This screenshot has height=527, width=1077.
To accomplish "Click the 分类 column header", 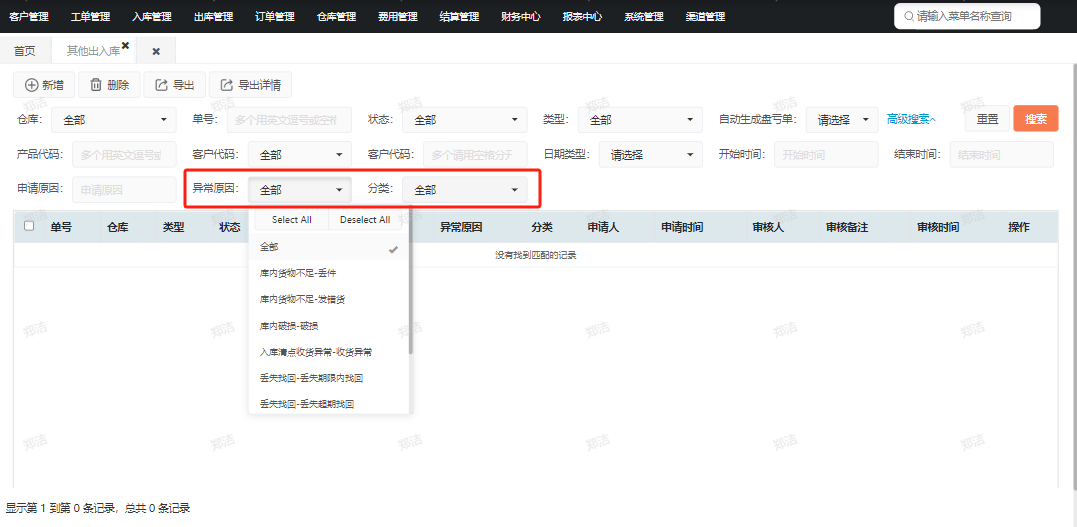I will 542,227.
